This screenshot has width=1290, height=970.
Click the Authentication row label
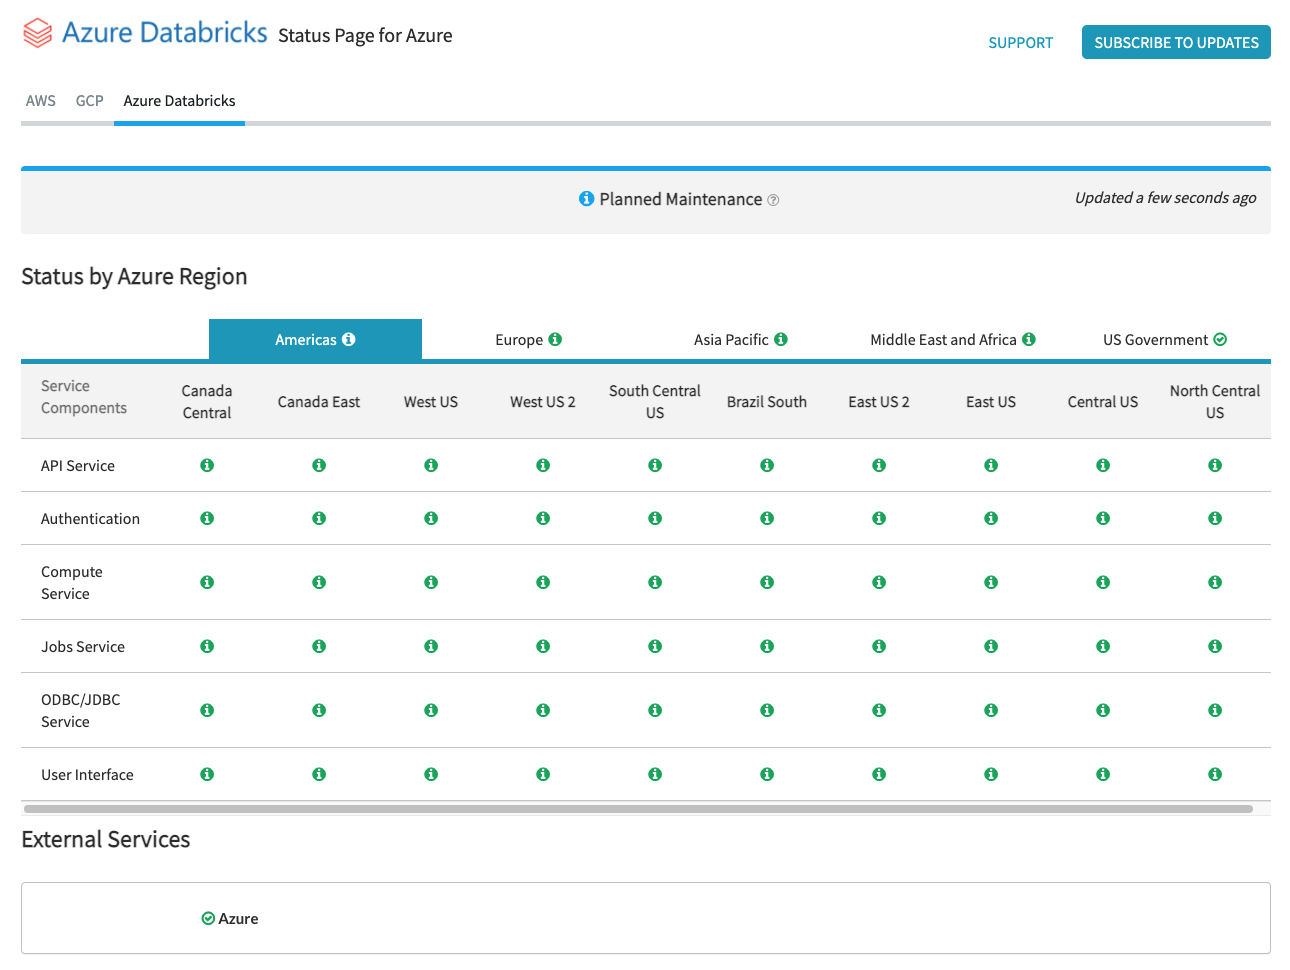90,519
